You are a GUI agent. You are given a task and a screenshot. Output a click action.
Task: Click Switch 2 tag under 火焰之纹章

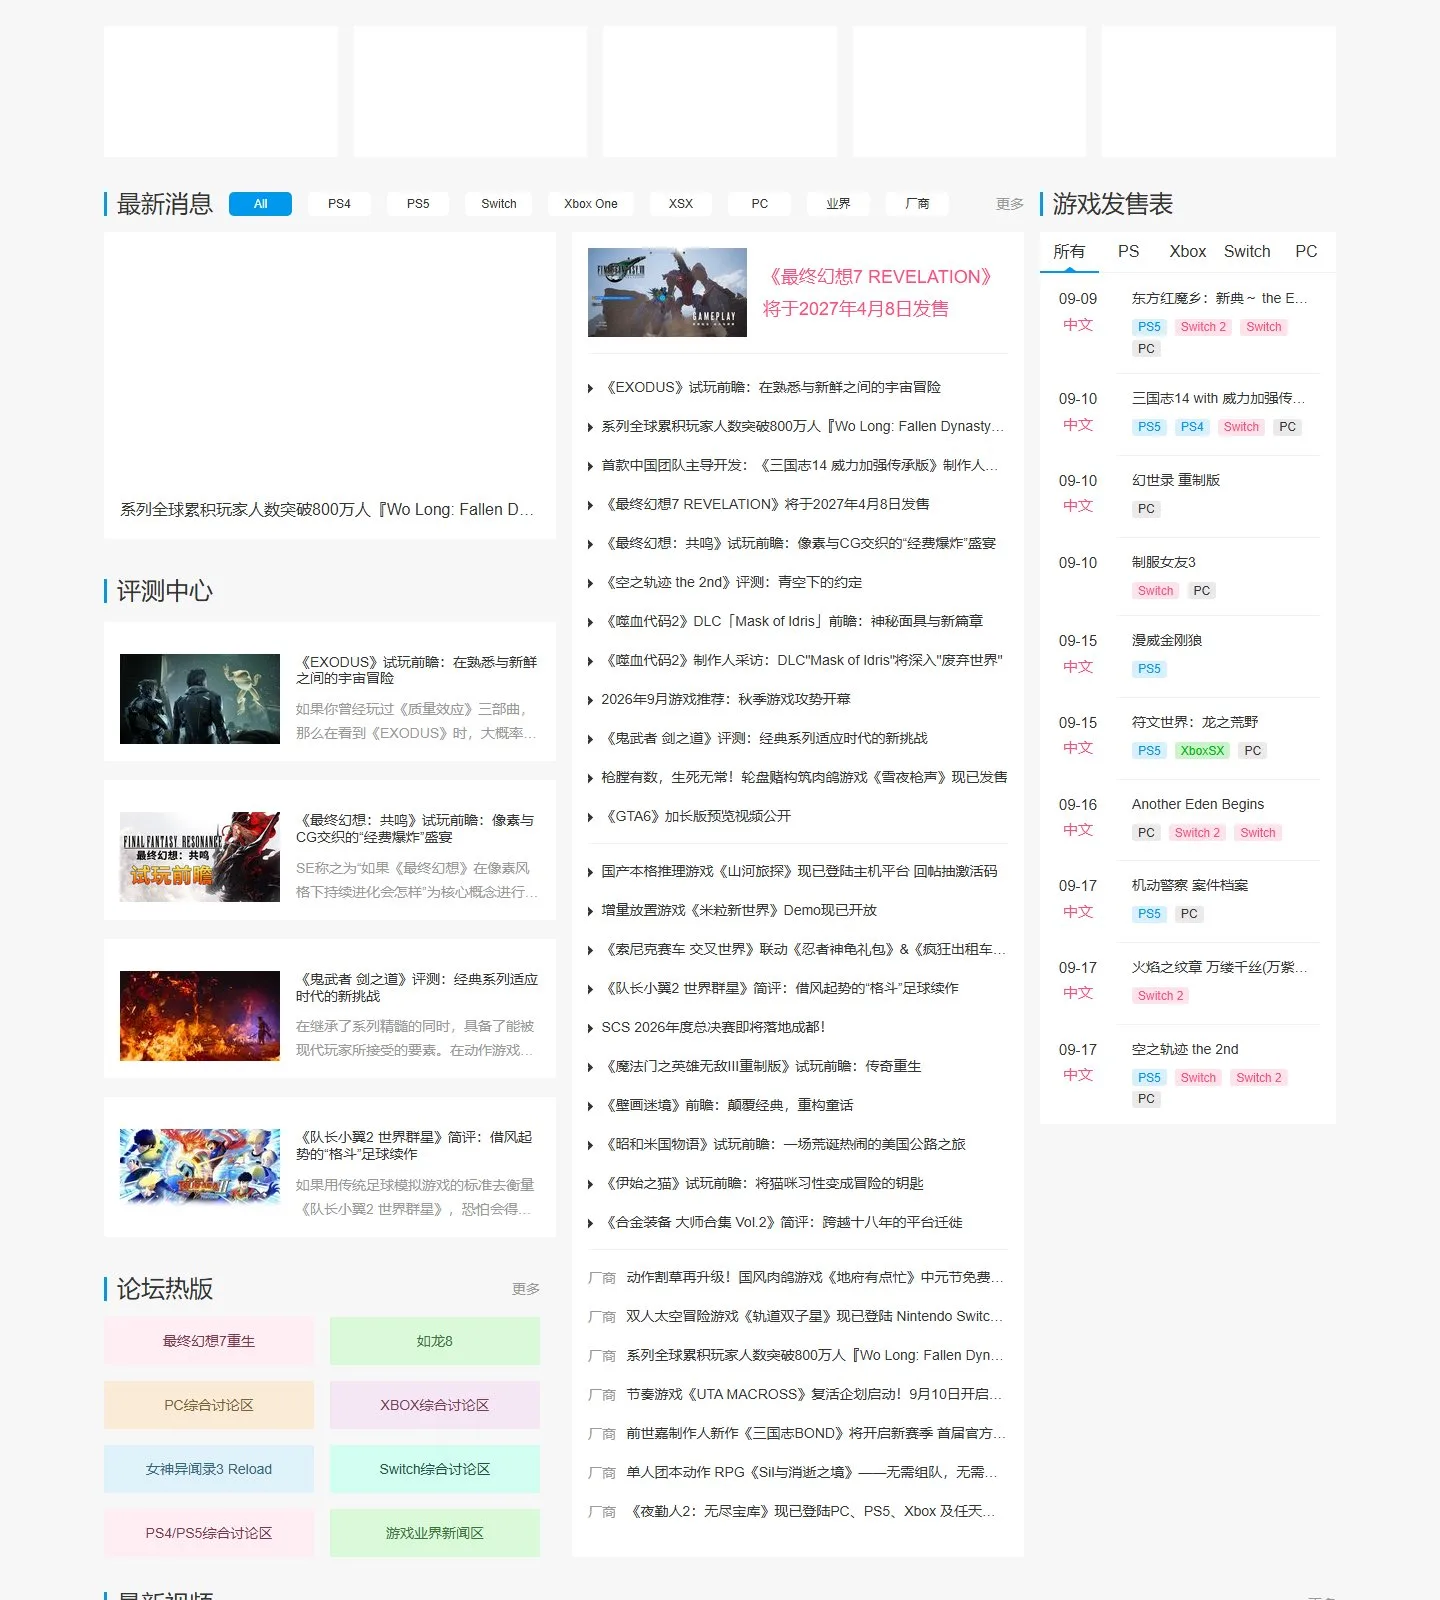pyautogui.click(x=1160, y=996)
